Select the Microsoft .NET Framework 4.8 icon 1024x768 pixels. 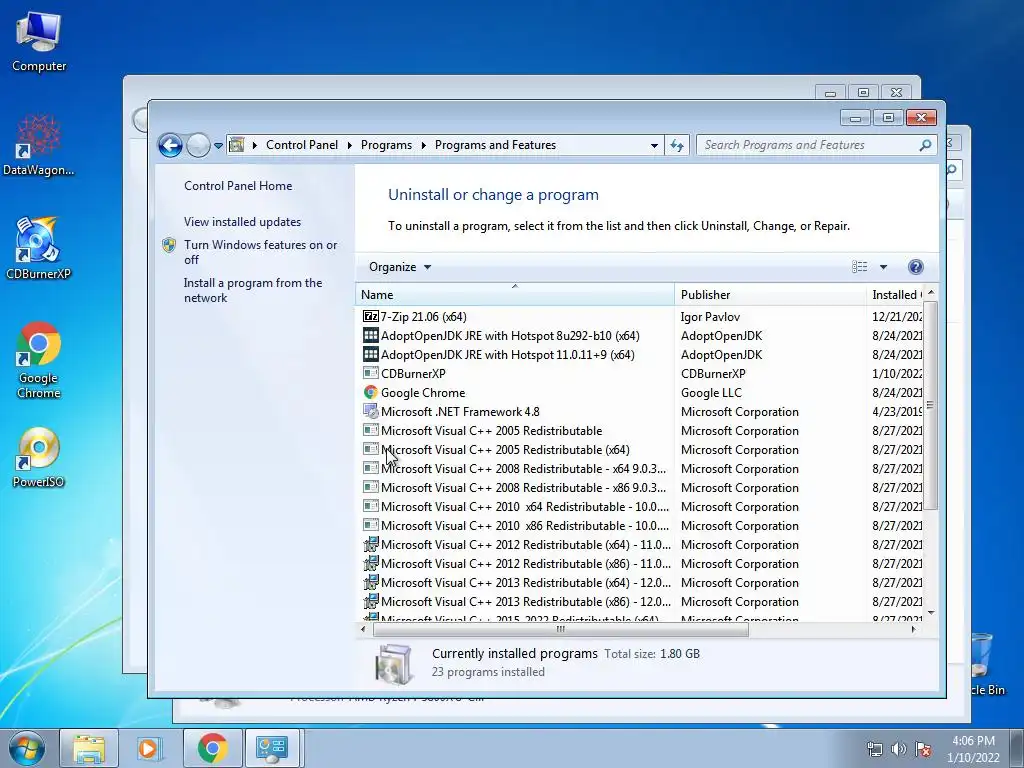370,411
